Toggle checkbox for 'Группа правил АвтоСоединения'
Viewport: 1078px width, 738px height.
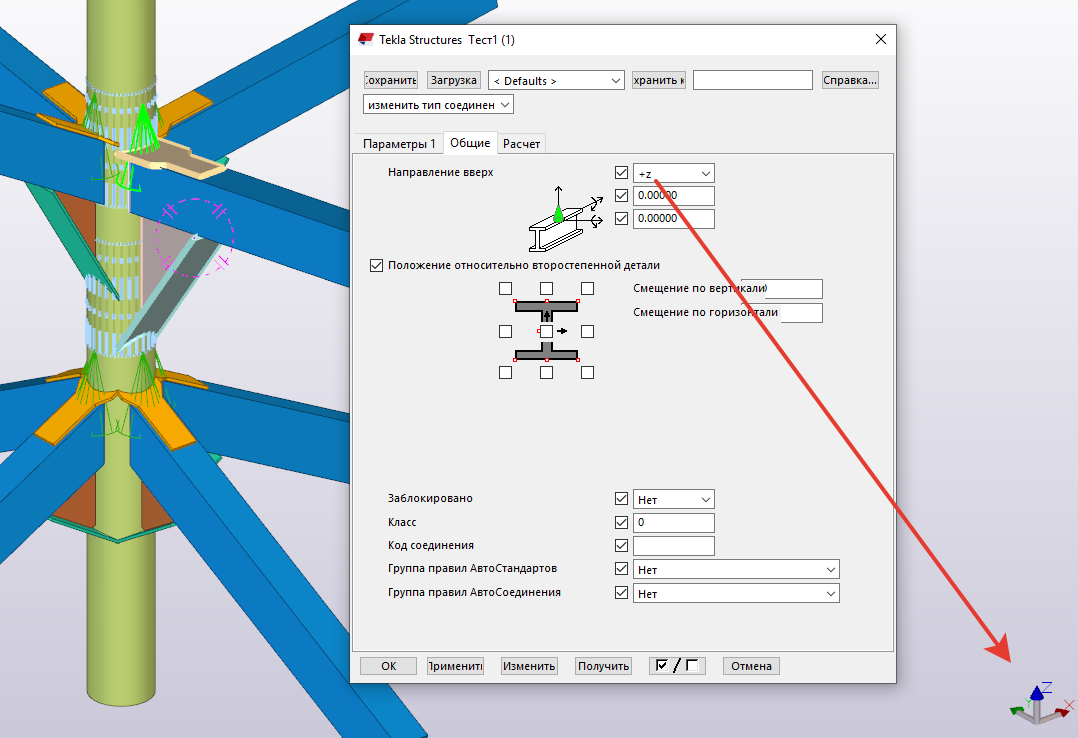click(622, 592)
